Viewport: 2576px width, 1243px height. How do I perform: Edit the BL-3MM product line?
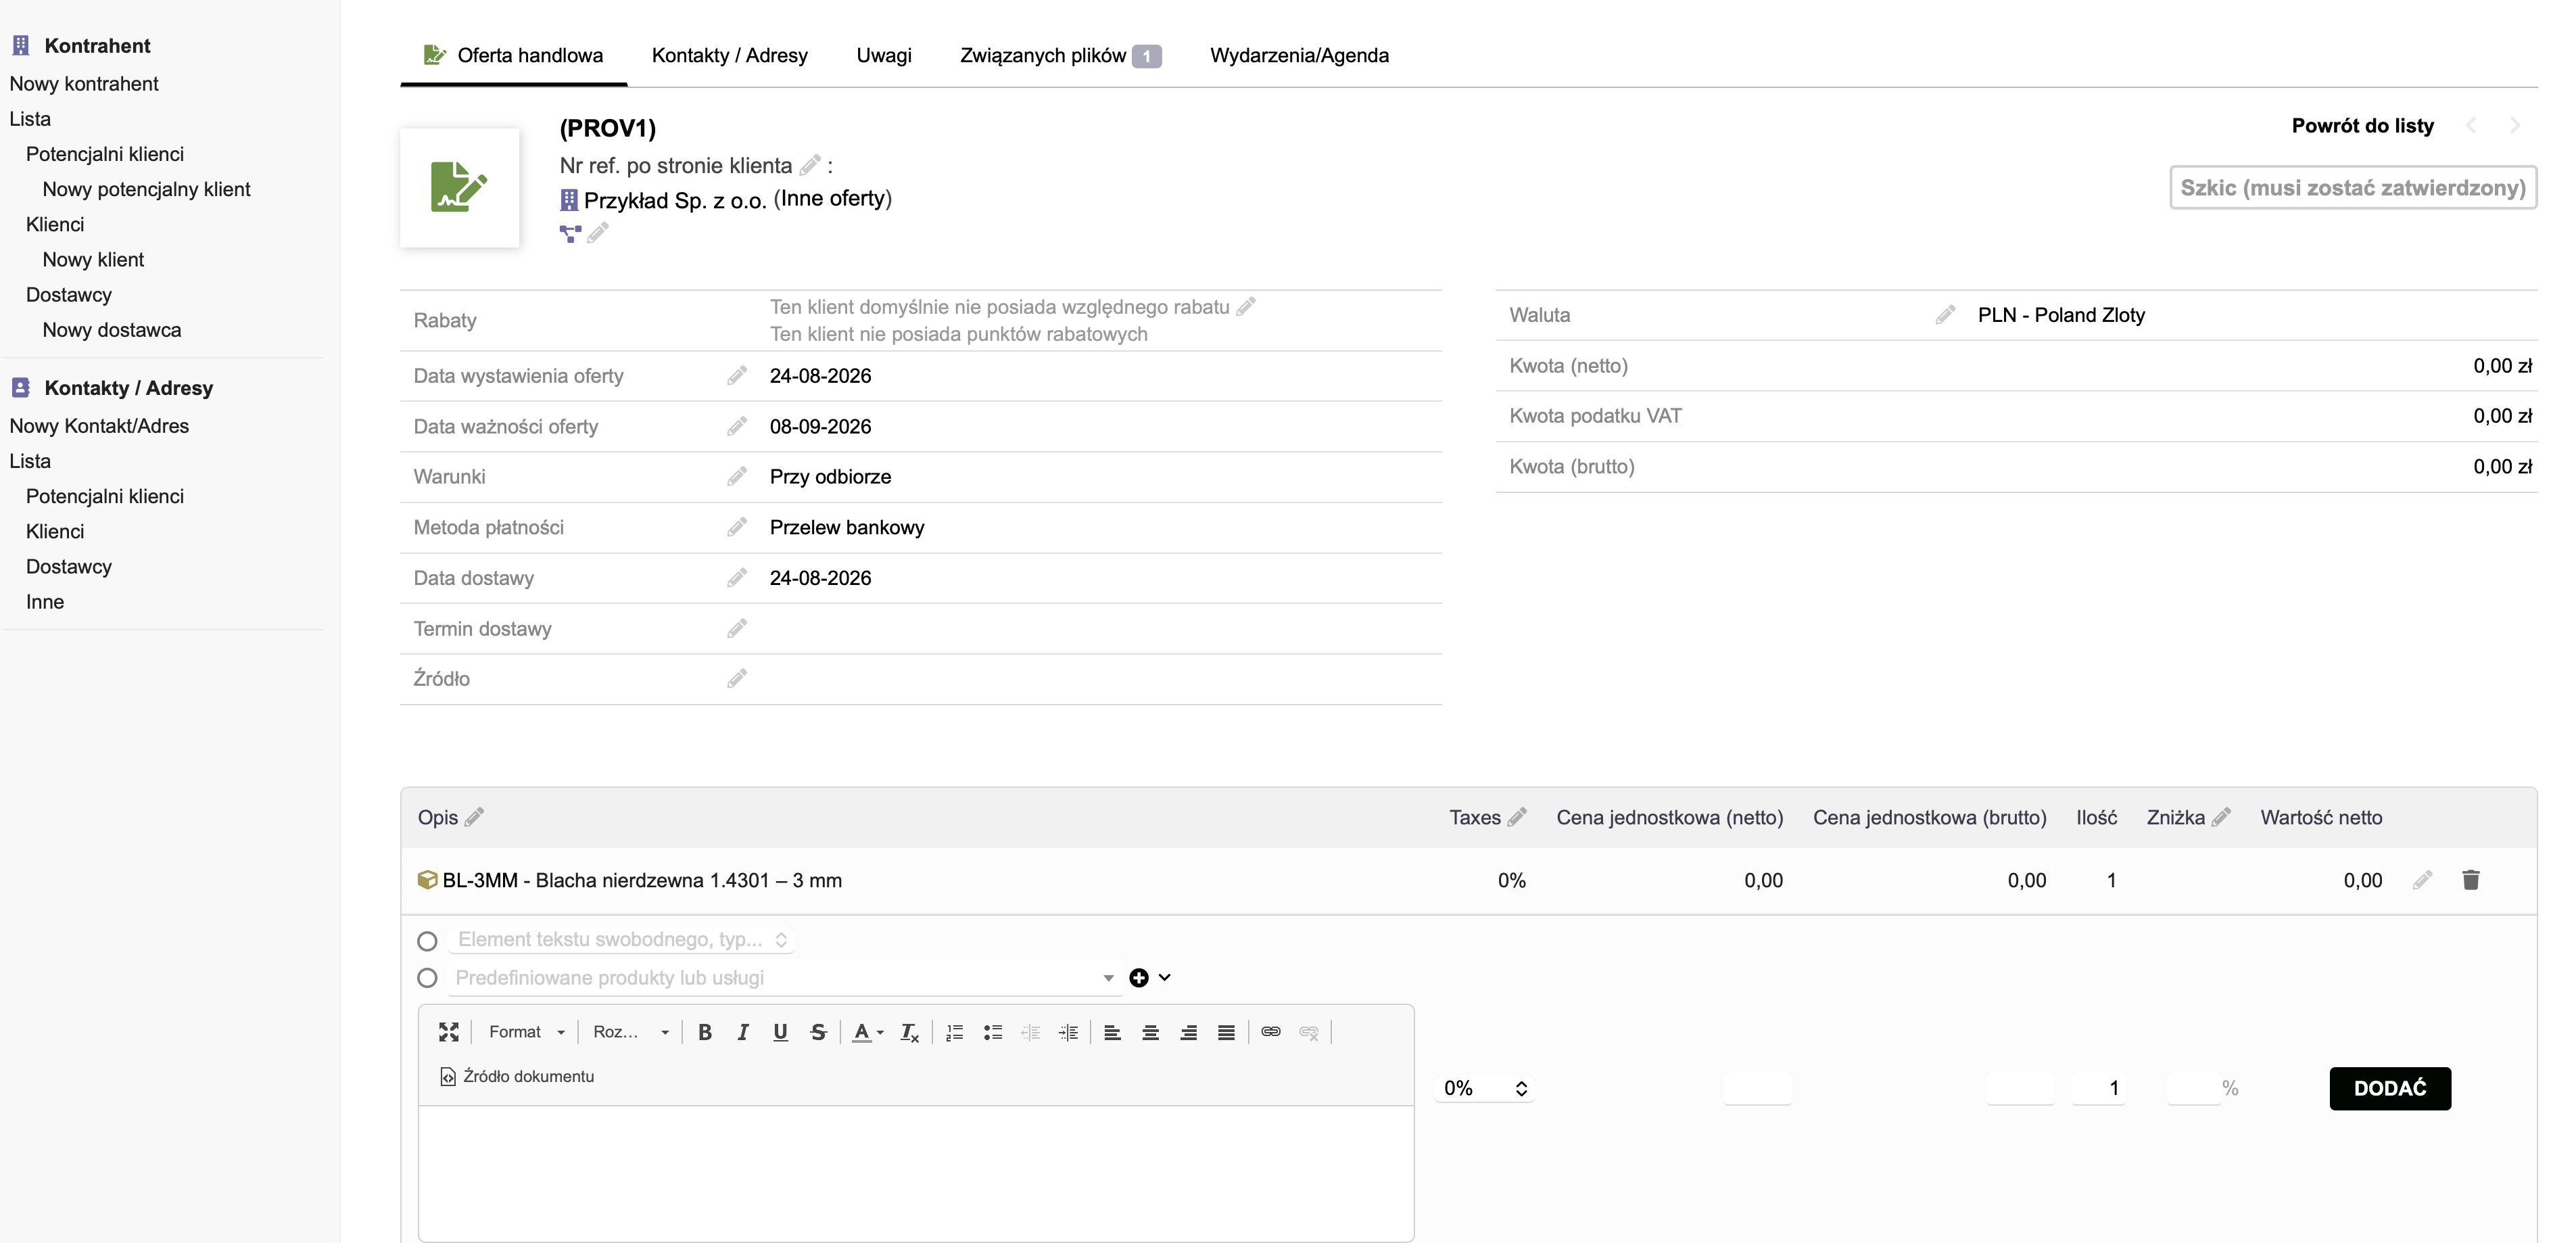point(2422,880)
